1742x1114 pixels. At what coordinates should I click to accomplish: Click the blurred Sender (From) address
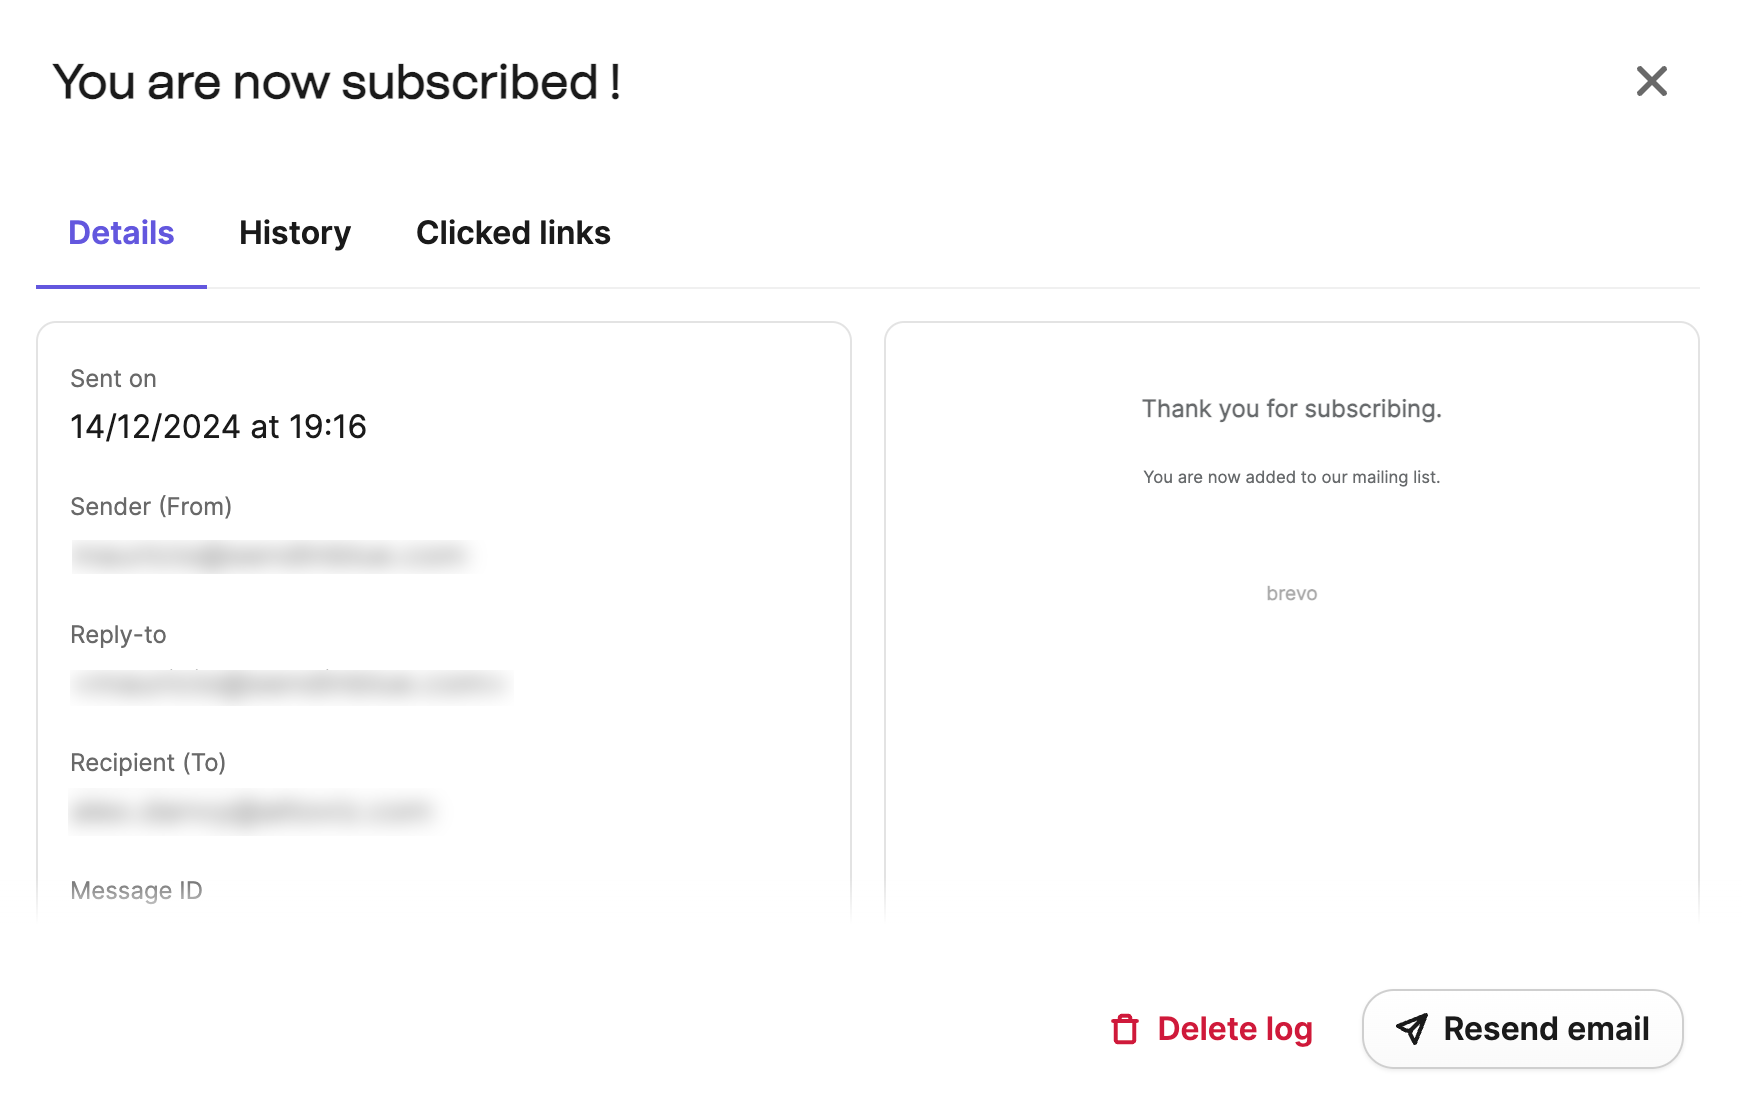(x=271, y=556)
